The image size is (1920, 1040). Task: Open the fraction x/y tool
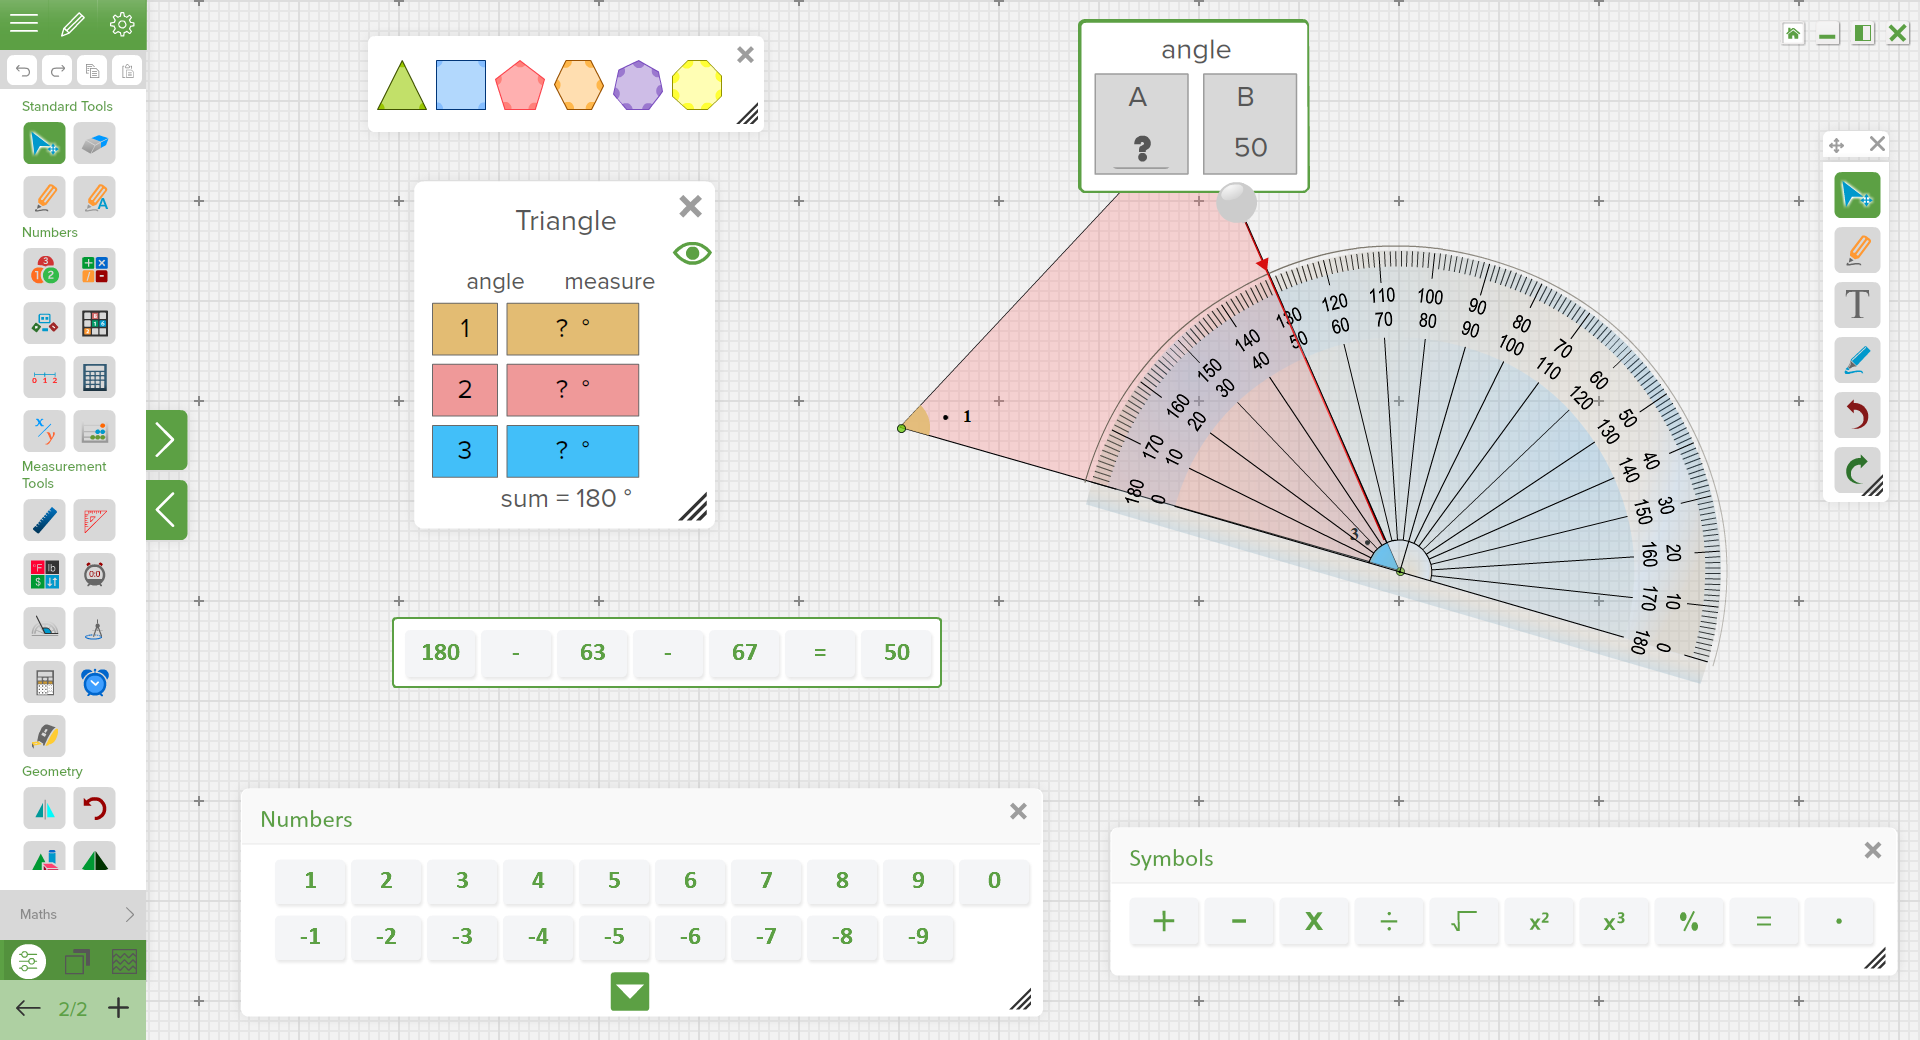point(44,432)
